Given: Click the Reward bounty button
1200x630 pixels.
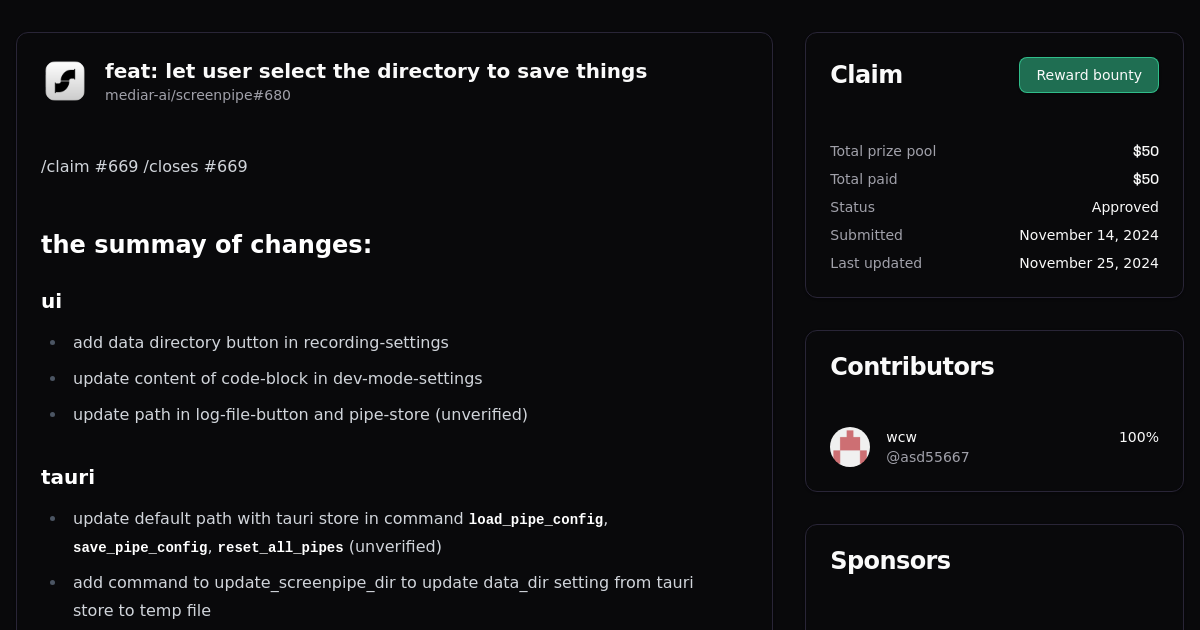Looking at the screenshot, I should click(x=1088, y=75).
